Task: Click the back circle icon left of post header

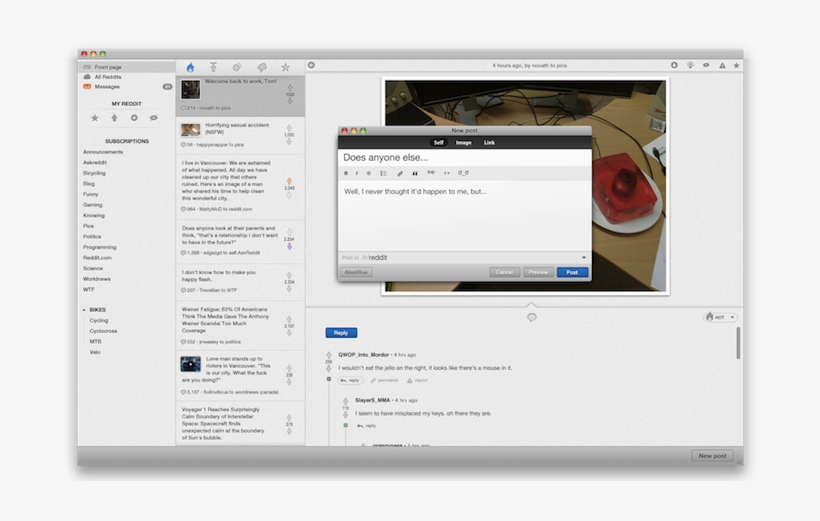Action: 311,65
